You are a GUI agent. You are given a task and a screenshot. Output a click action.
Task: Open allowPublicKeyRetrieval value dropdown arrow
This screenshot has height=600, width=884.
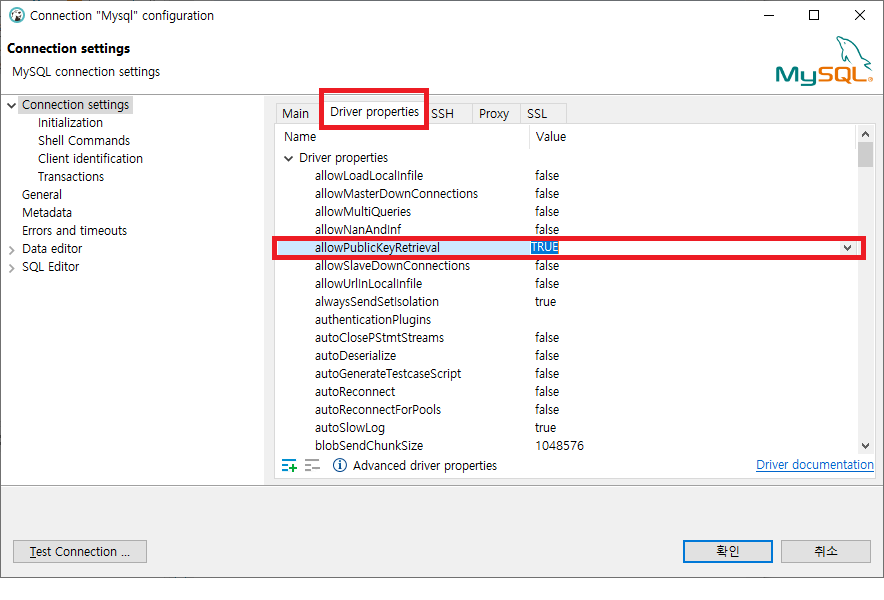(x=847, y=248)
